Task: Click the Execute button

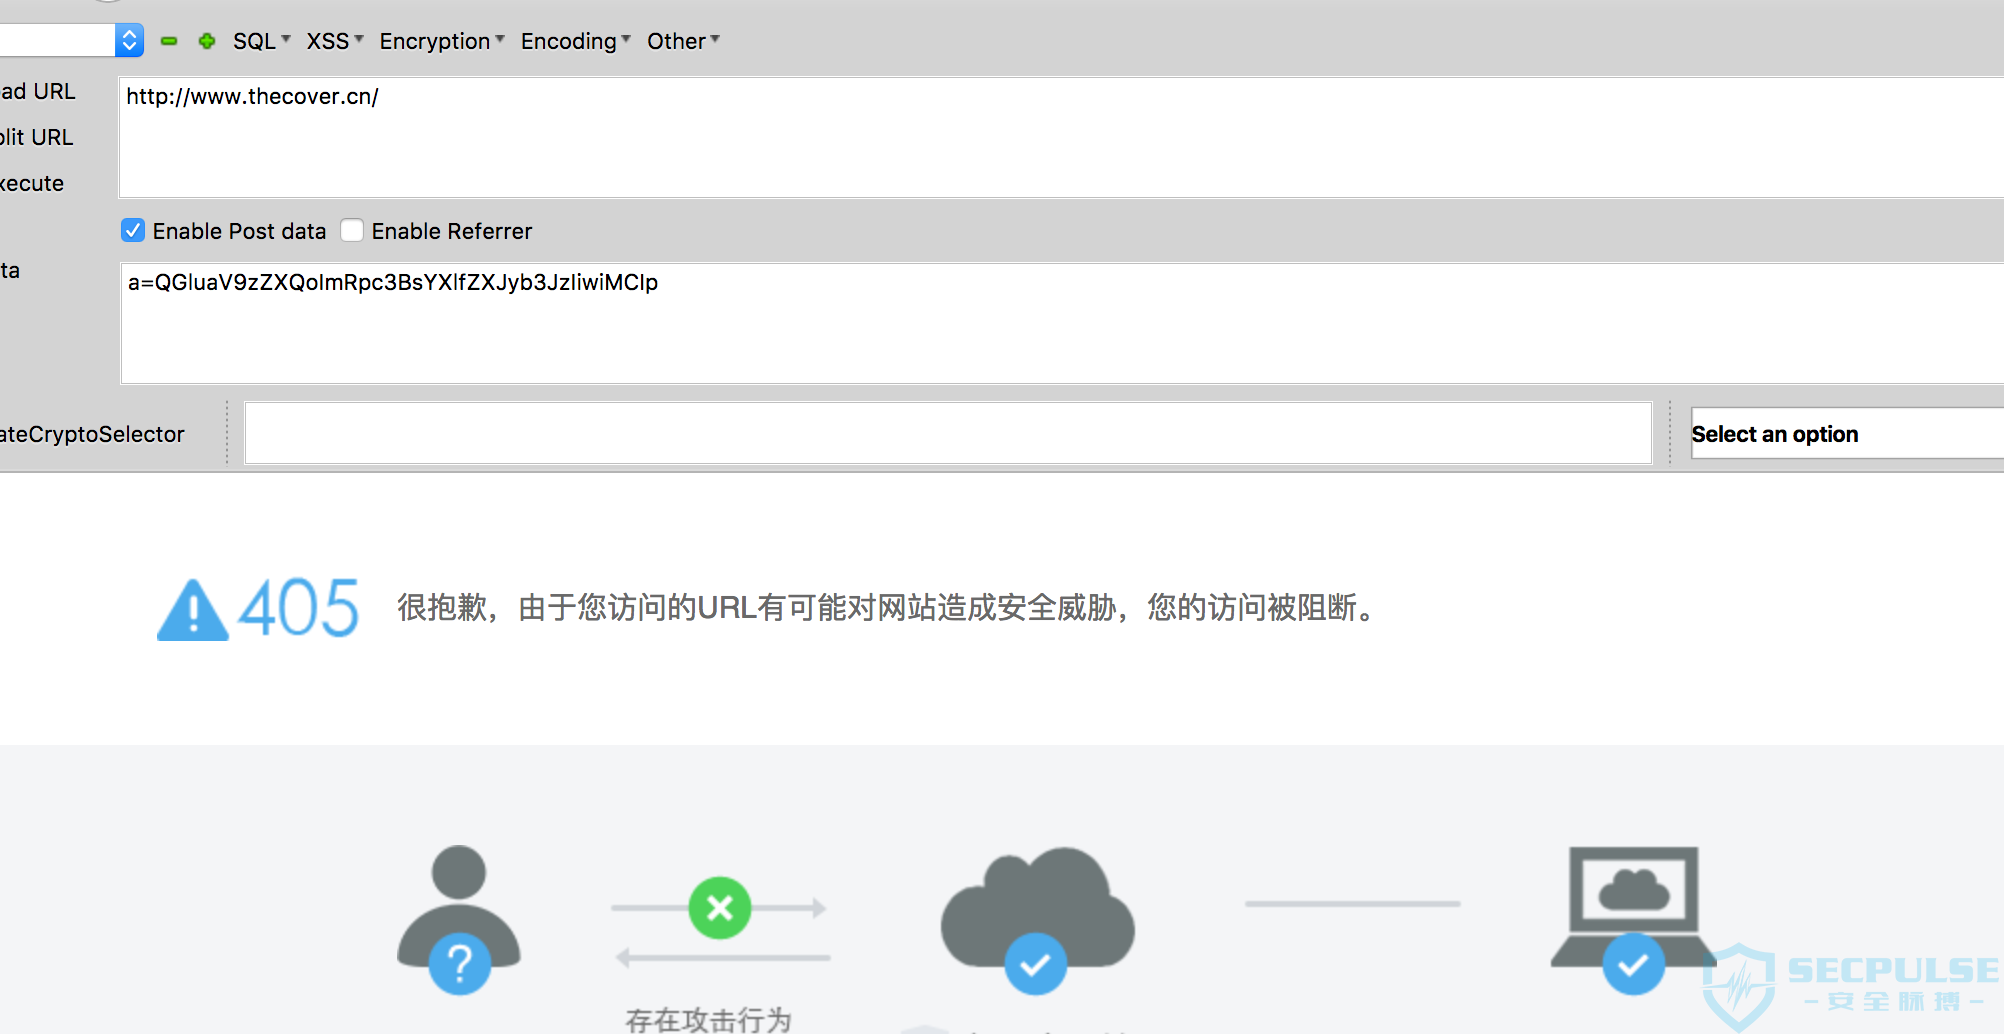Action: click(32, 183)
